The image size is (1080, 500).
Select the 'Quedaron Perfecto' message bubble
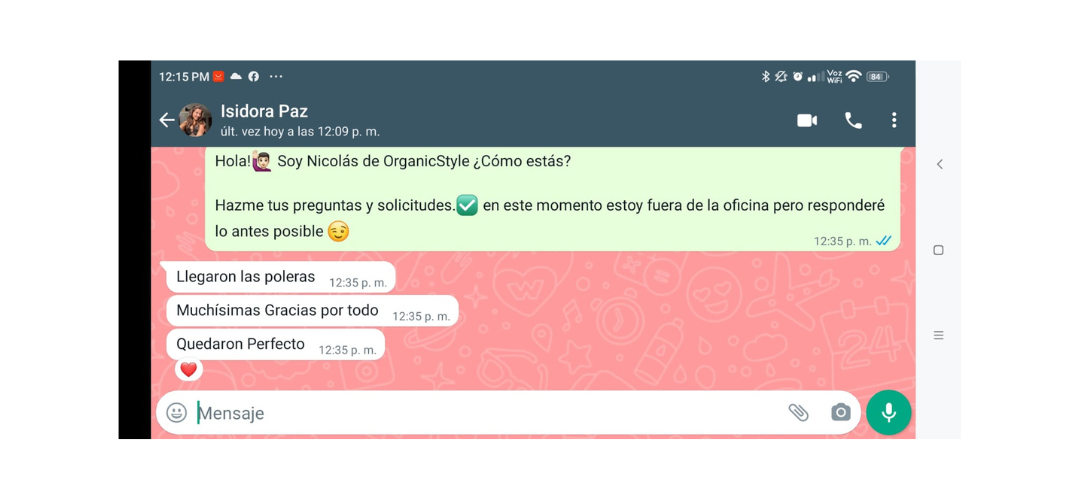(276, 344)
